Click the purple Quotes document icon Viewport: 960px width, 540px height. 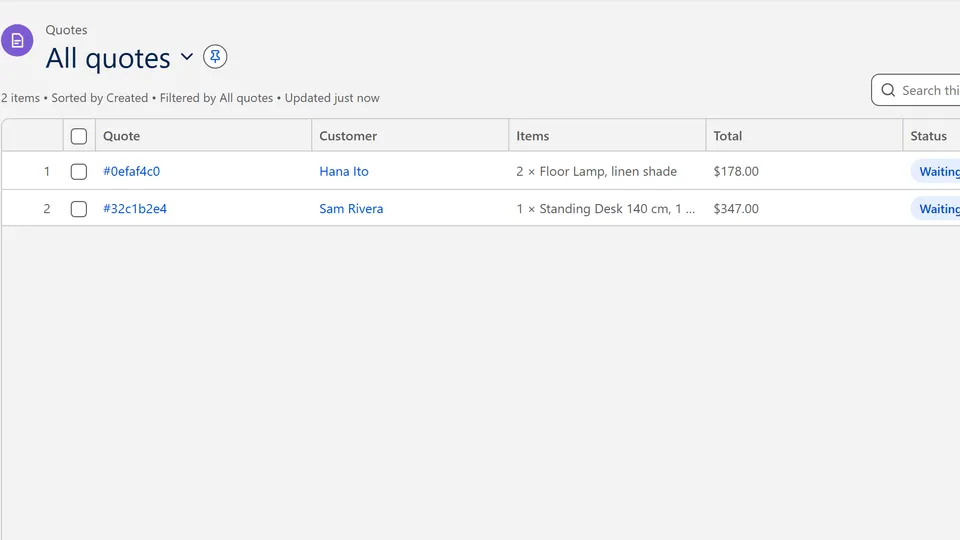(x=17, y=40)
